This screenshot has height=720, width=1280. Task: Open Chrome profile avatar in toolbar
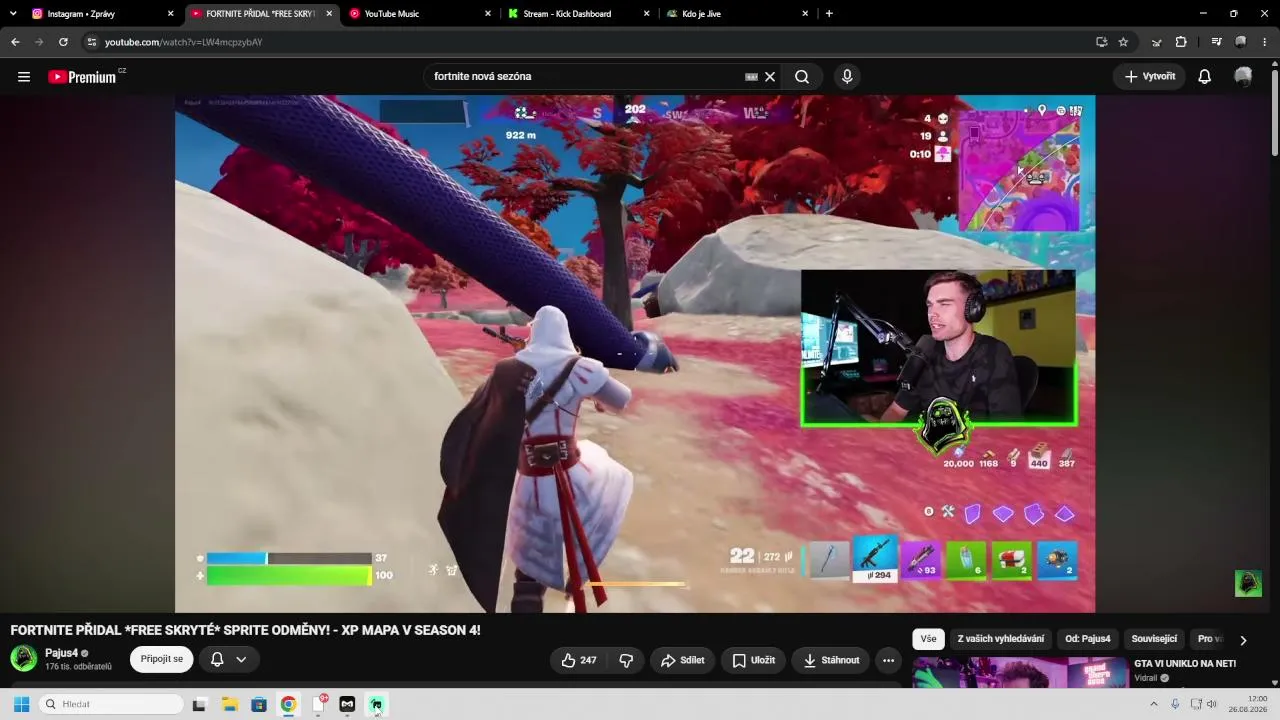click(x=1241, y=42)
